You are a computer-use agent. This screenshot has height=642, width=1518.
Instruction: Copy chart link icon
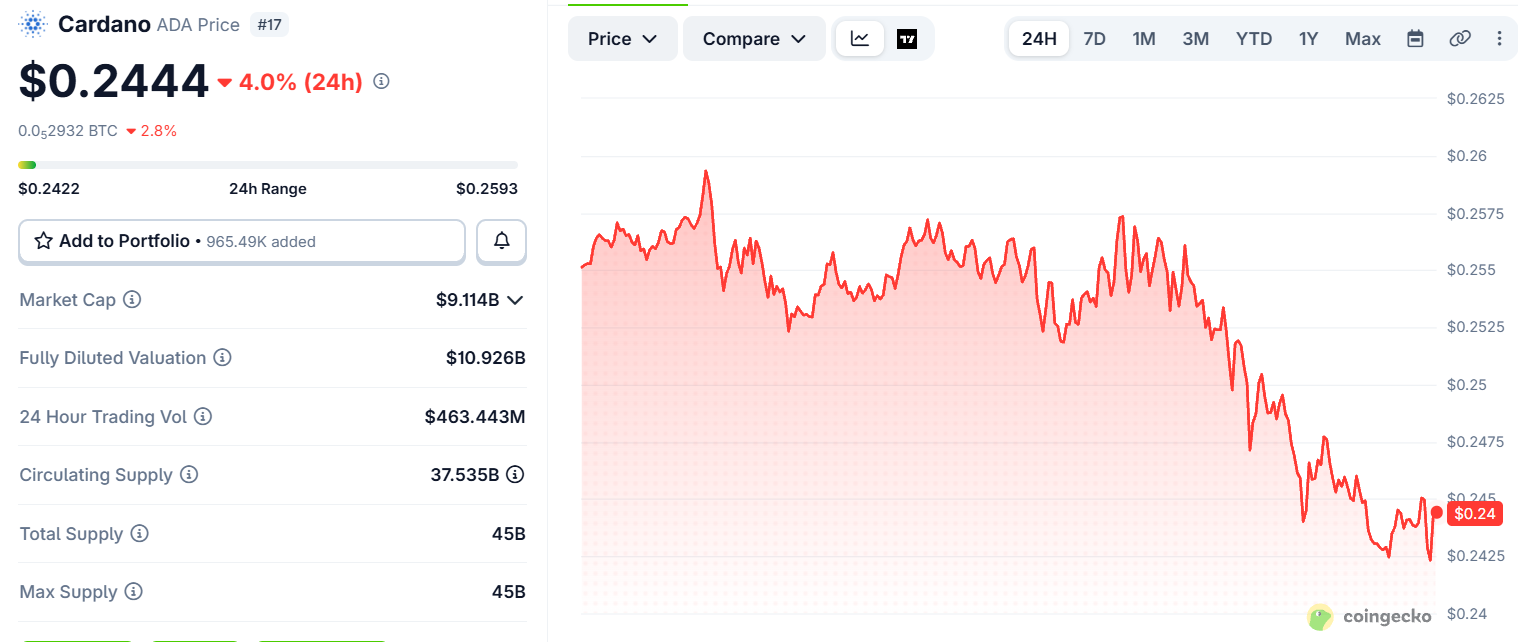pyautogui.click(x=1460, y=39)
